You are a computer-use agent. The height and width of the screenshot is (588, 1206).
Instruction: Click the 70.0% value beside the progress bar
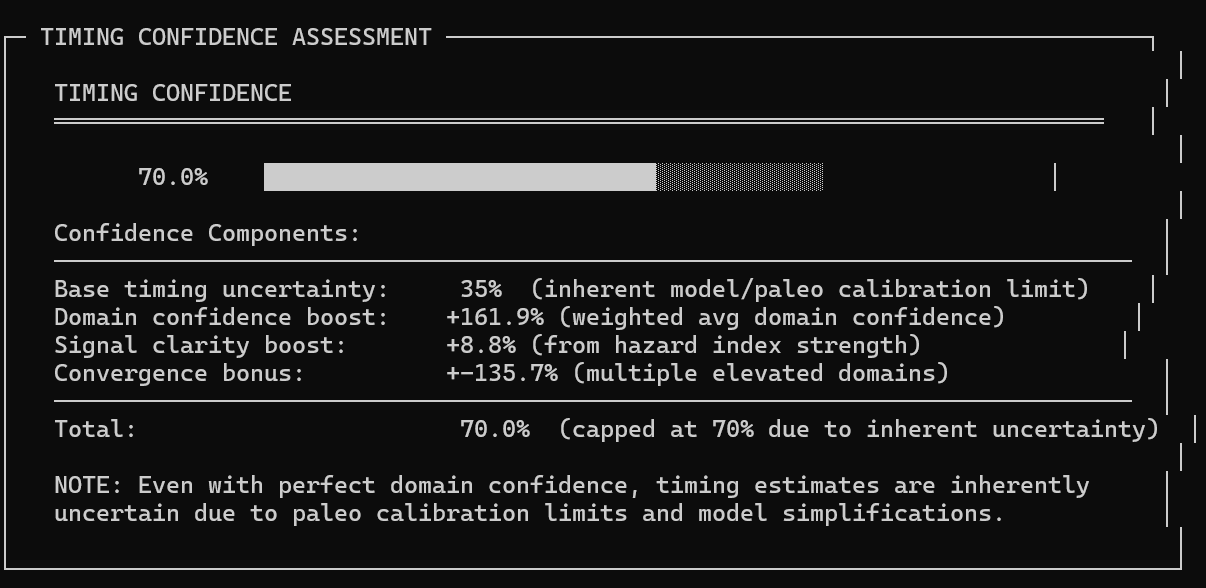(x=173, y=178)
